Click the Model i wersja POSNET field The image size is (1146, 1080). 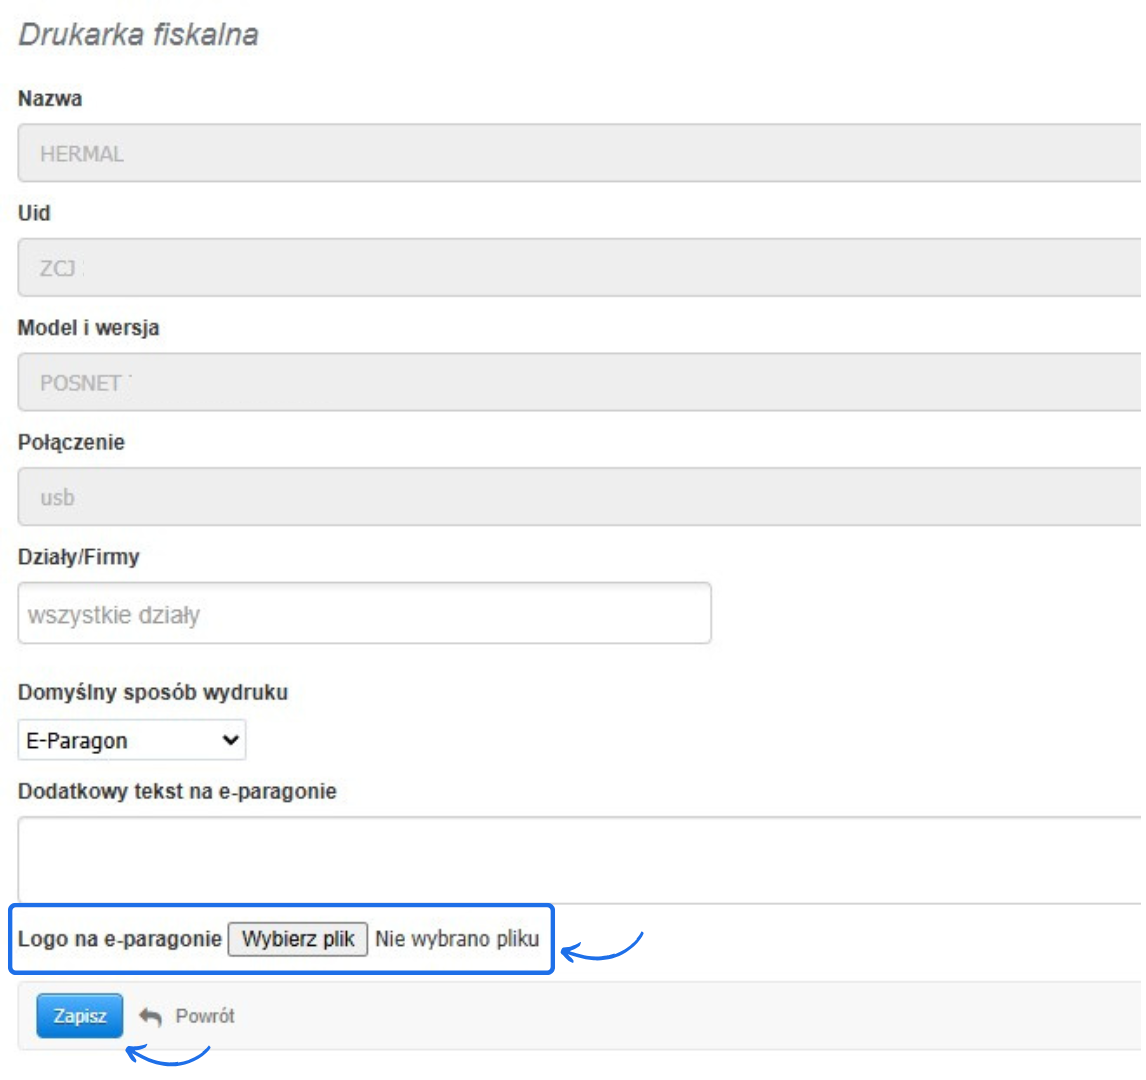coord(580,382)
